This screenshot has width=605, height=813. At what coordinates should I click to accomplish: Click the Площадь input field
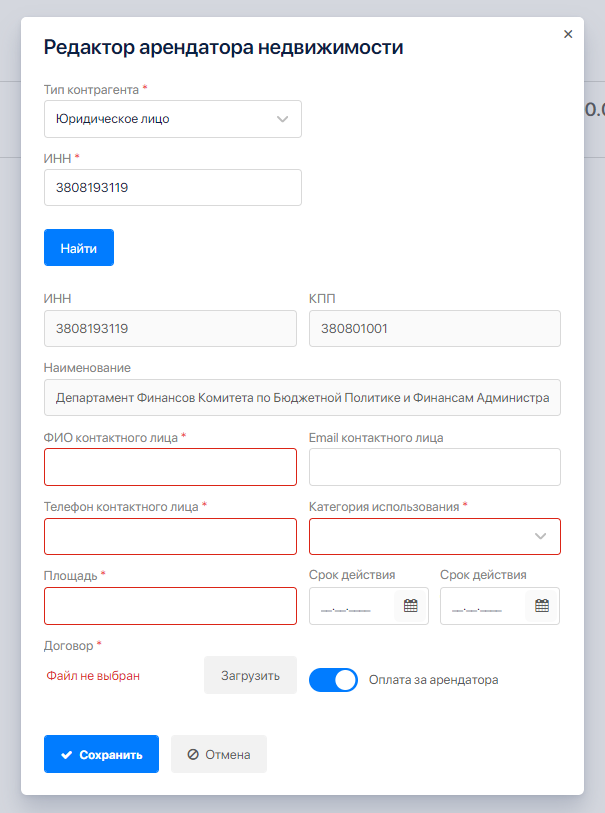(x=171, y=606)
